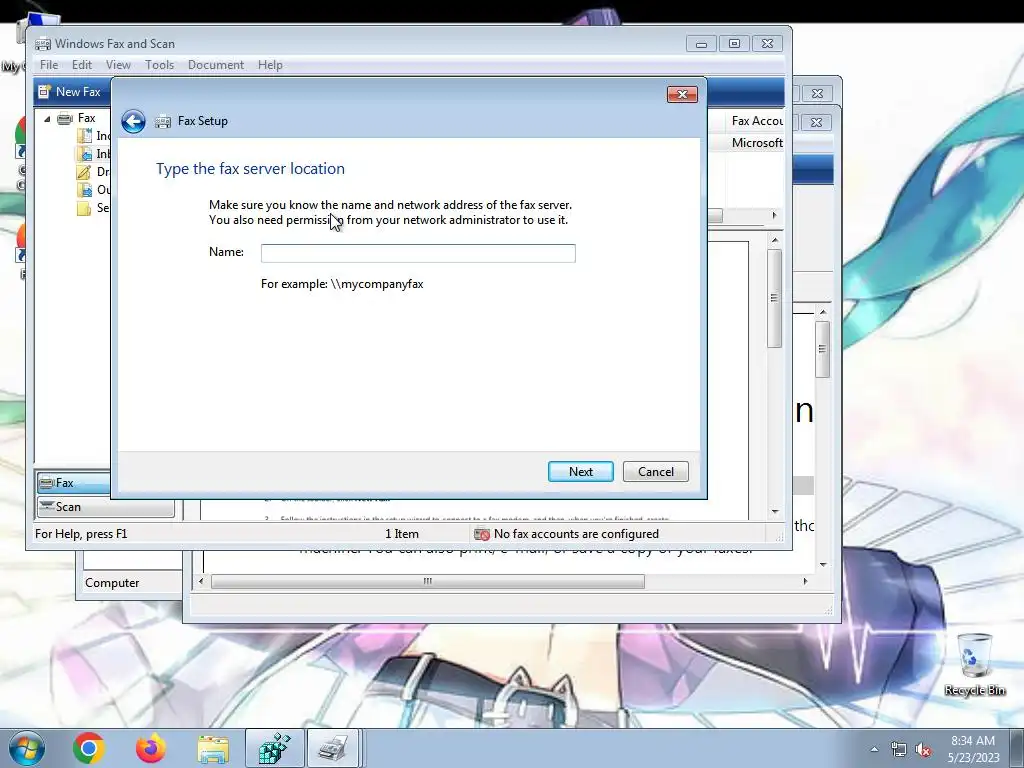Select the Incoming folder icon

(x=84, y=136)
